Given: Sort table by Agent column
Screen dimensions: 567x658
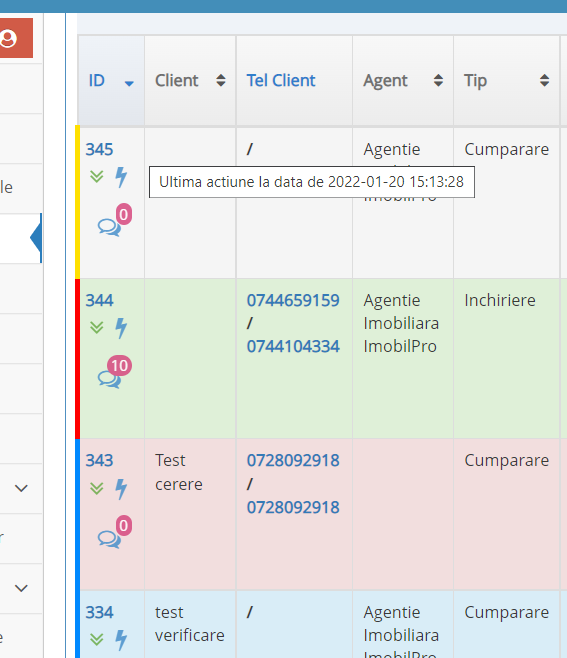Looking at the screenshot, I should (403, 81).
